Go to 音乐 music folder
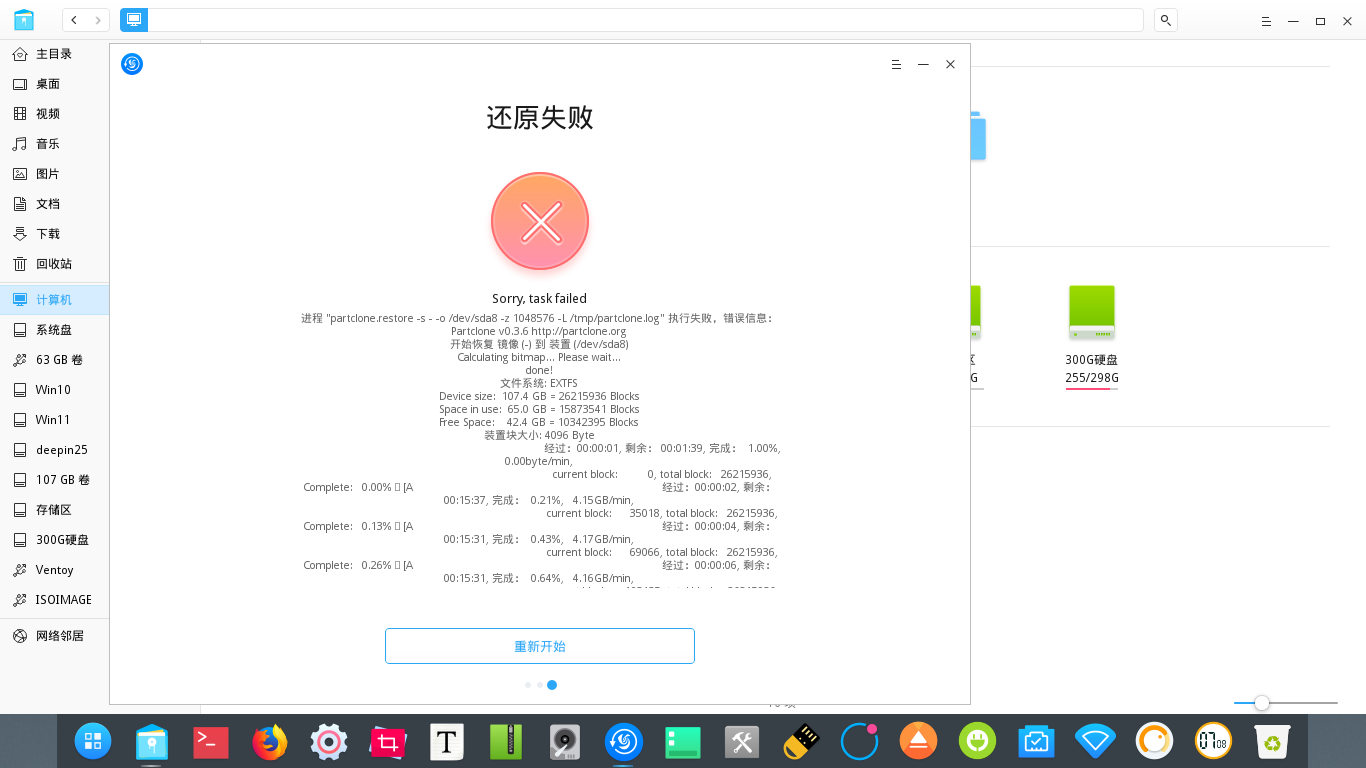The image size is (1366, 768). (x=55, y=144)
